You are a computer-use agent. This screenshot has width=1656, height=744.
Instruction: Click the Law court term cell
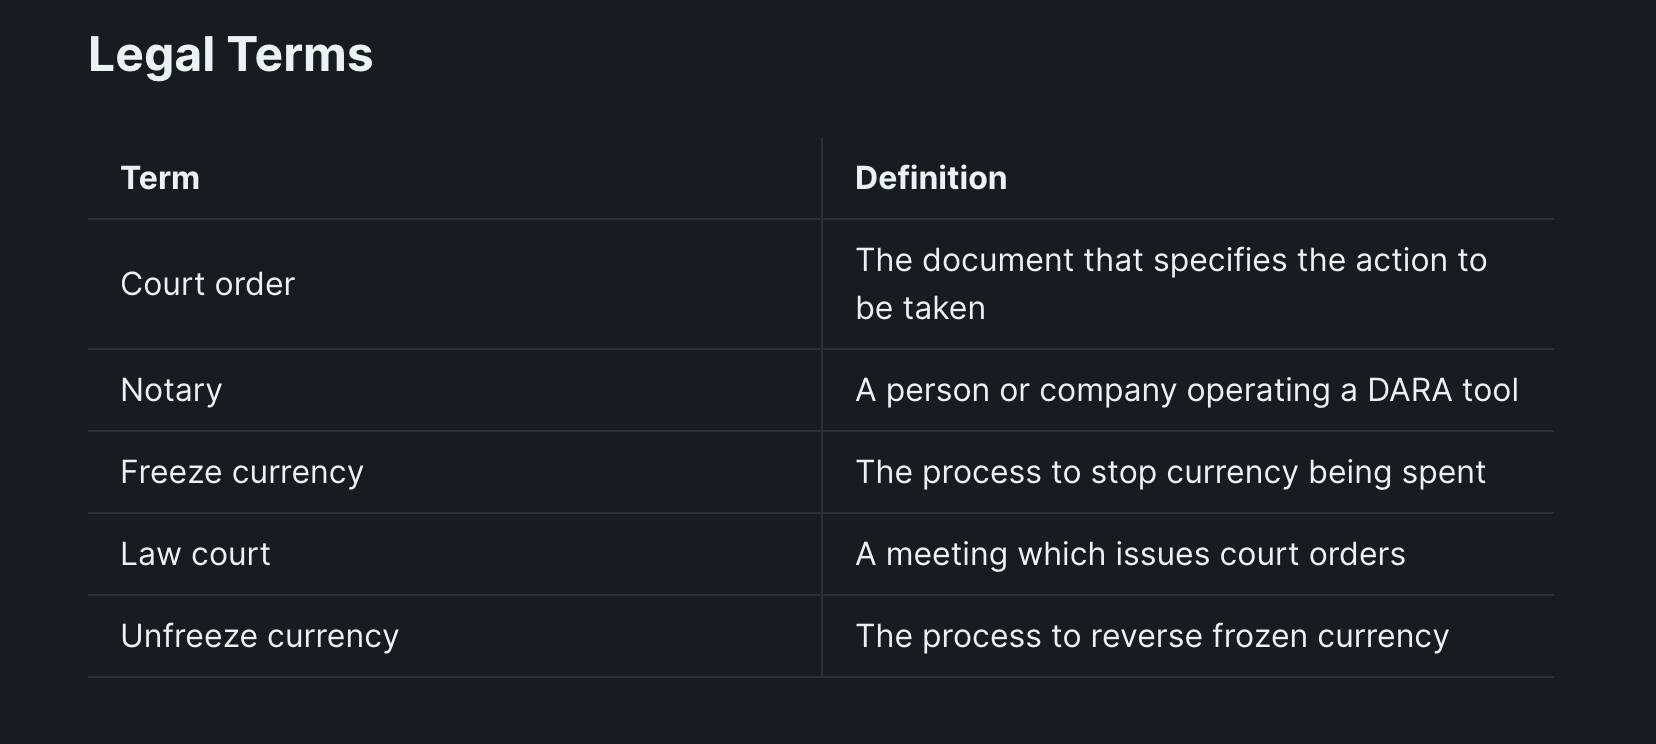(195, 554)
